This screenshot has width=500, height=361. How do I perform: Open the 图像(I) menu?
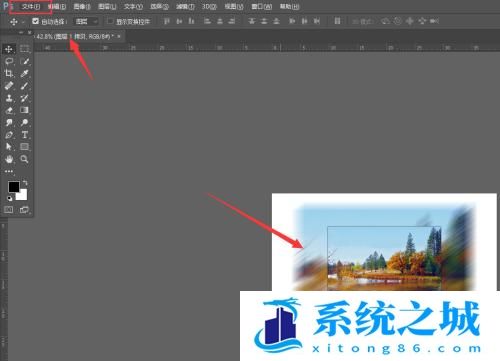(x=82, y=6)
